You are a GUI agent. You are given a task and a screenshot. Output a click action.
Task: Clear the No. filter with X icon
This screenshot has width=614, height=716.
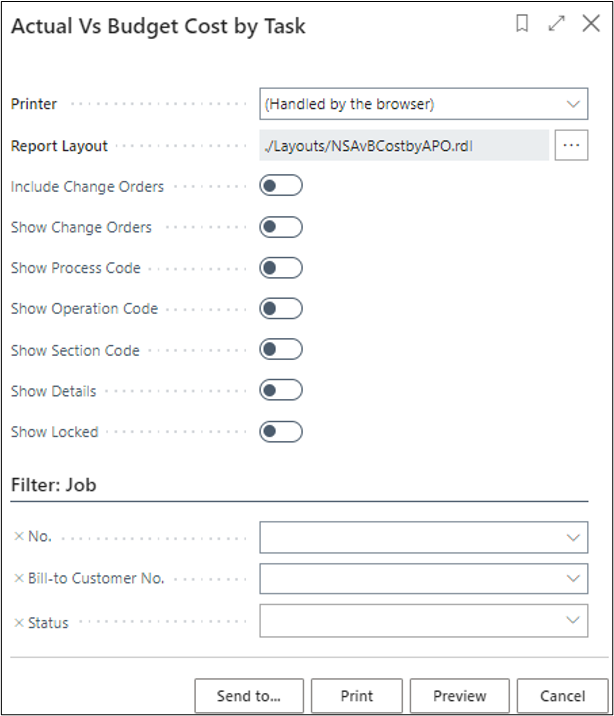(x=19, y=537)
